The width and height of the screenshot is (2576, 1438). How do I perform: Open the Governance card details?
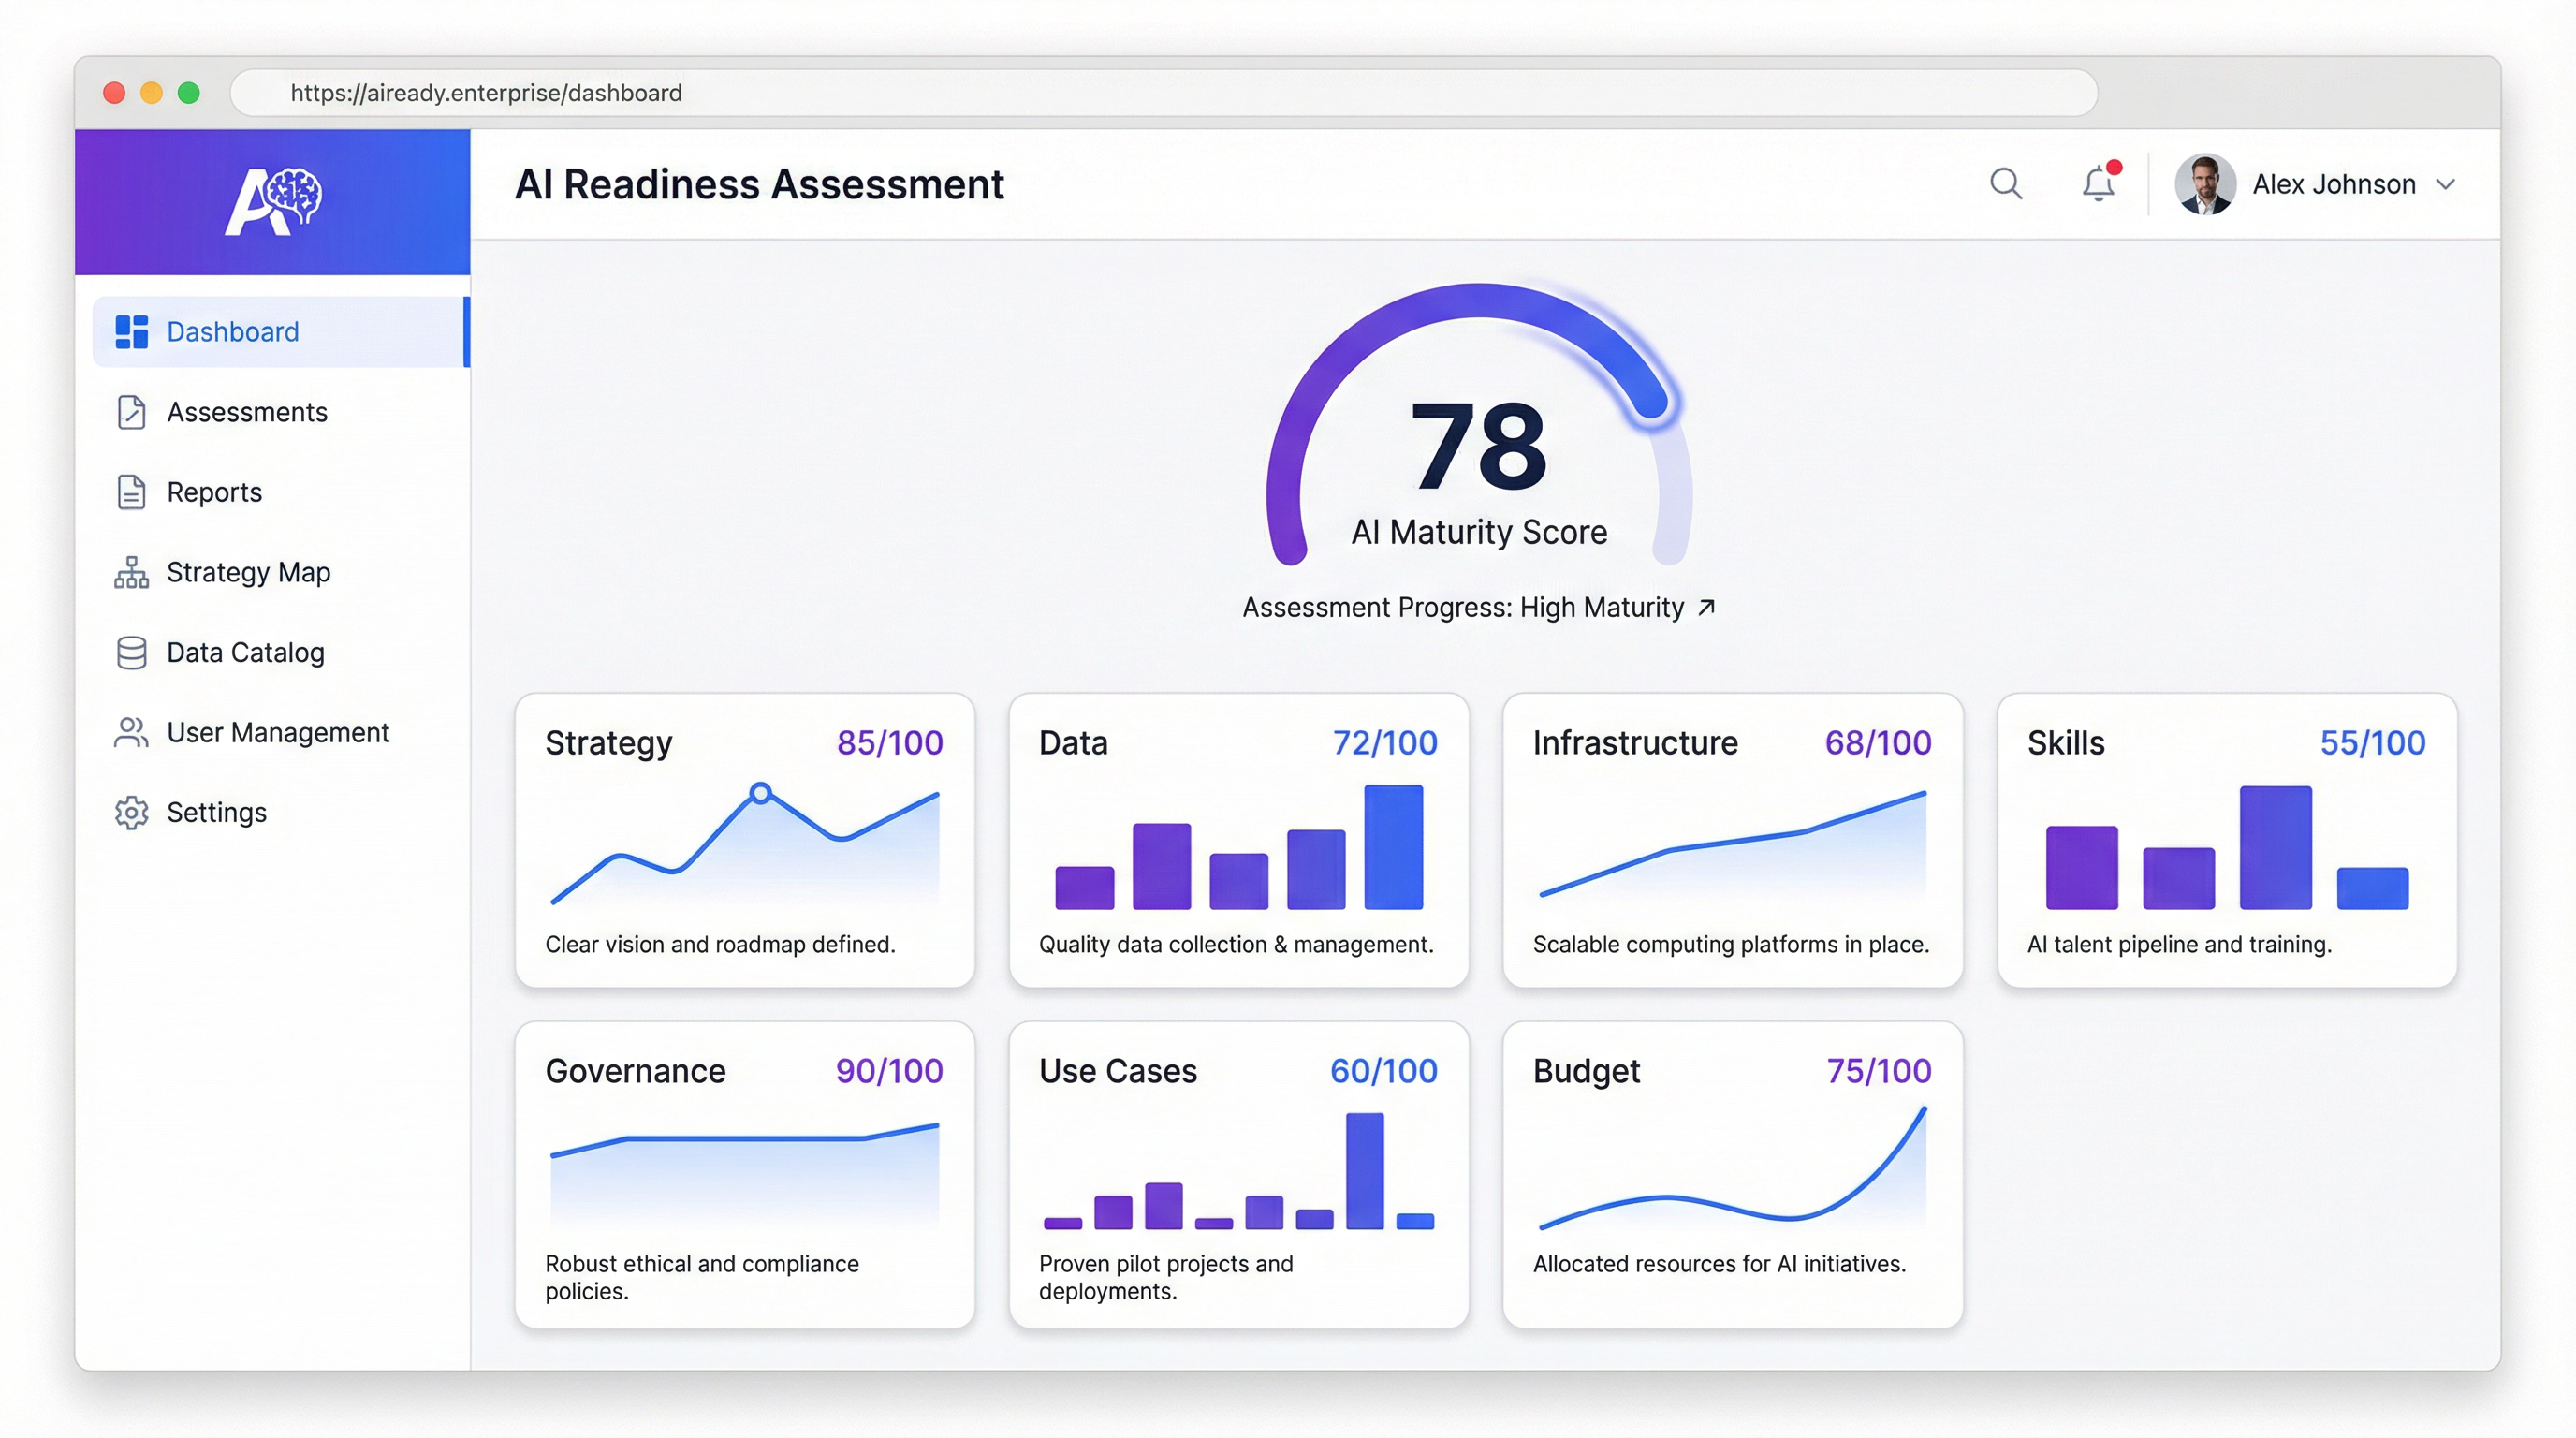coord(744,1170)
